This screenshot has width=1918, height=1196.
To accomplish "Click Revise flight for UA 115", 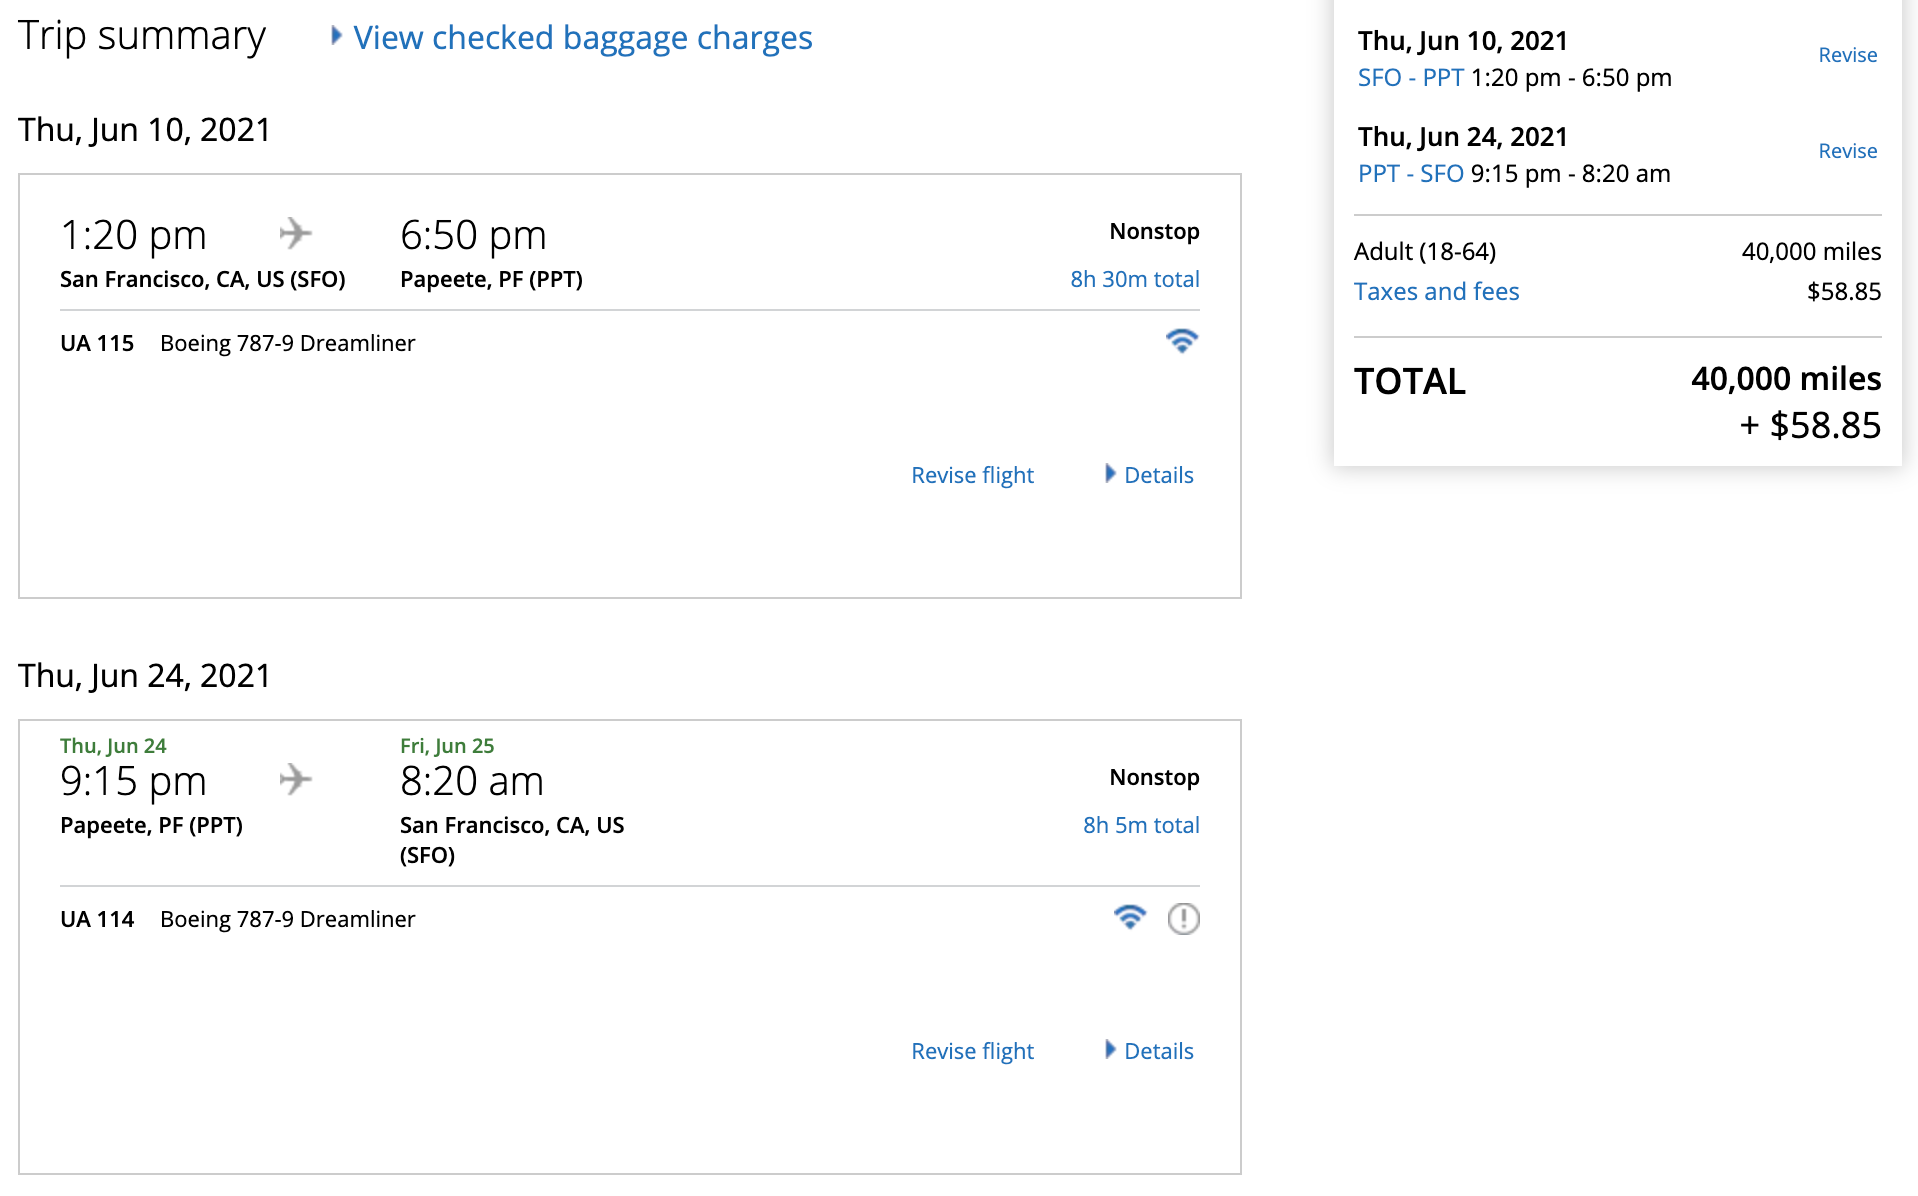I will tap(972, 475).
